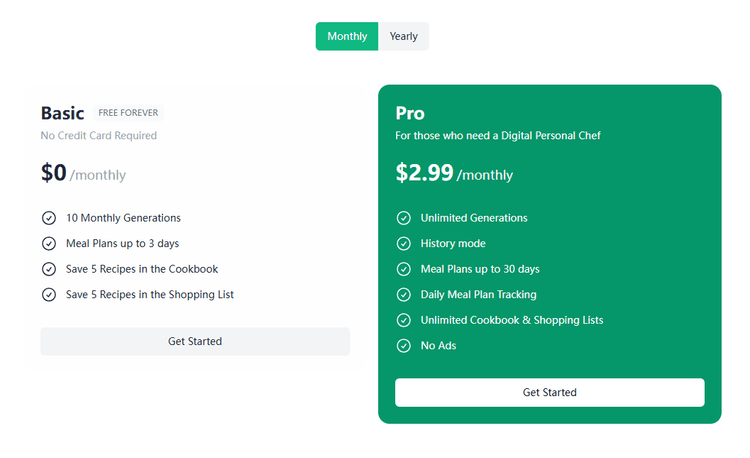Click checkmark icon beside Unlimited Cookbook & Shopping Lists
750x458 pixels.
tap(404, 321)
